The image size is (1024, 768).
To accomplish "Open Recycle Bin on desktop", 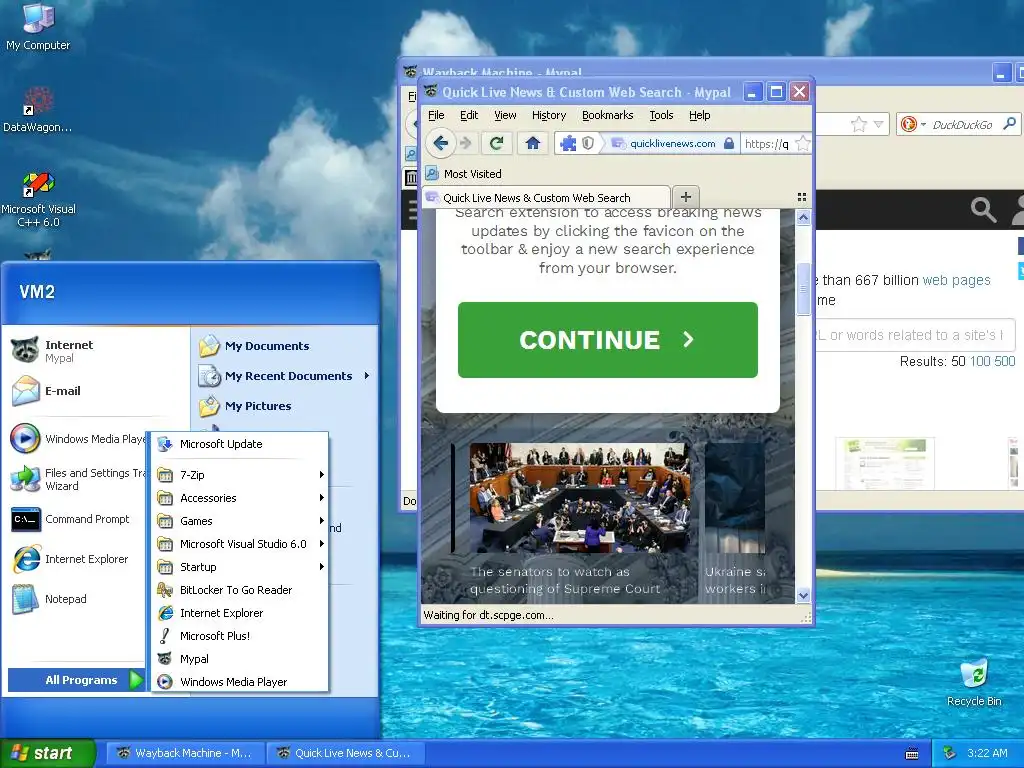I will coord(974,682).
